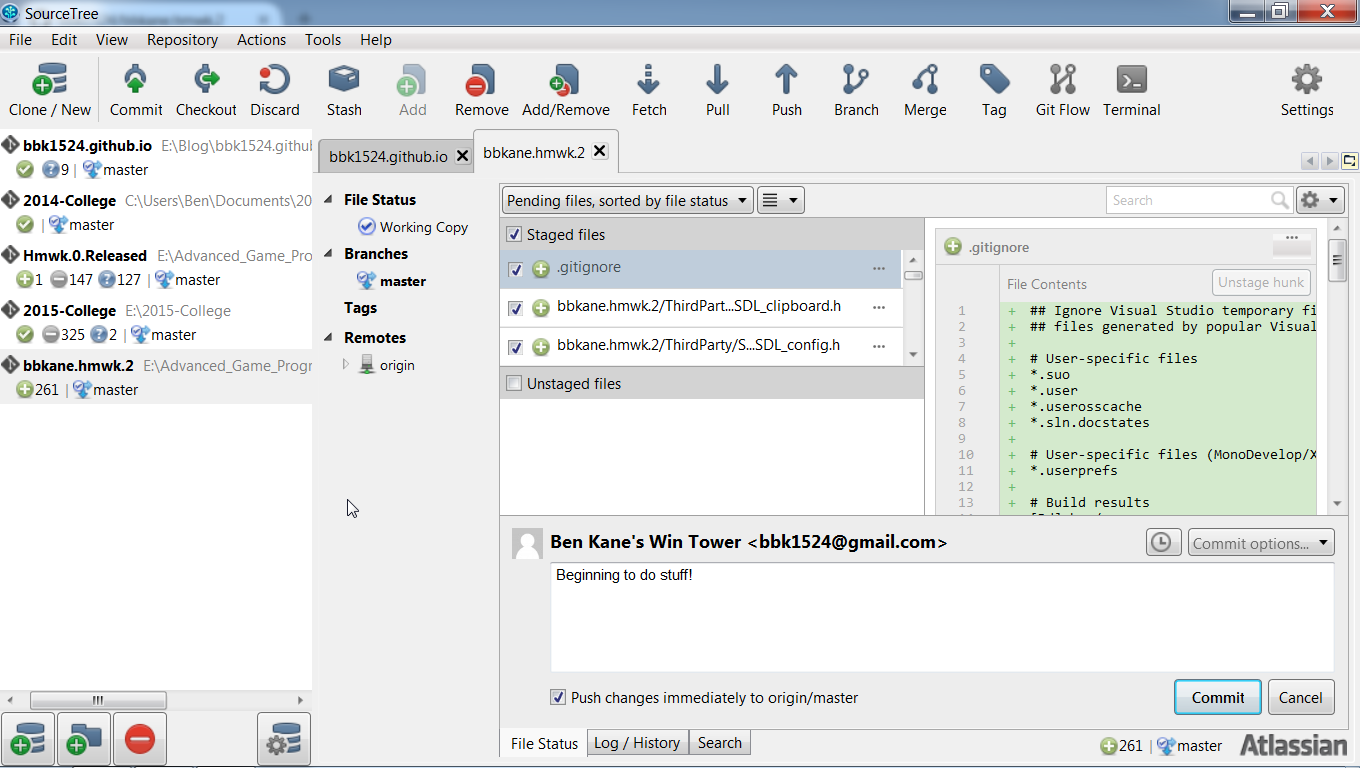
Task: Click the Cancel button
Action: [x=1301, y=697]
